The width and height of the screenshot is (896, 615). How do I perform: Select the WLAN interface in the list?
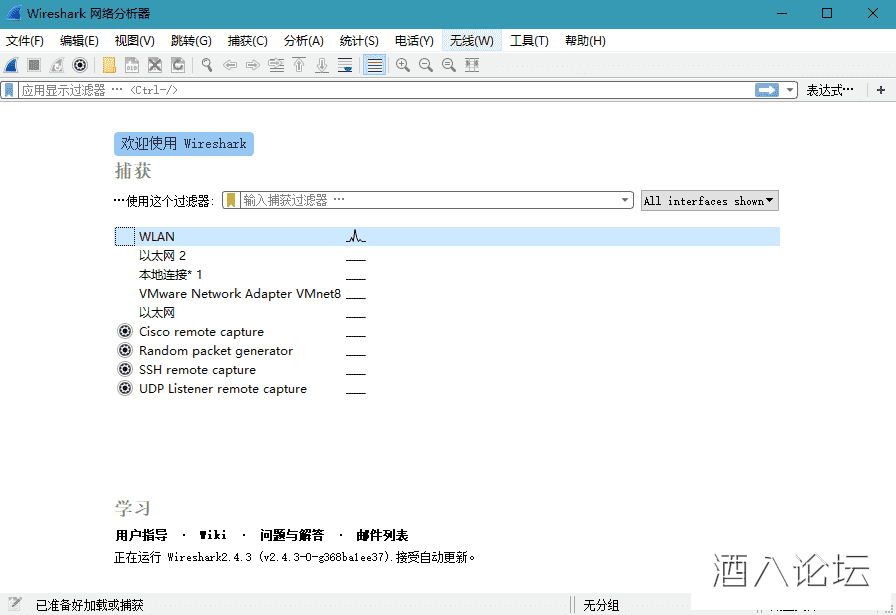coord(157,237)
